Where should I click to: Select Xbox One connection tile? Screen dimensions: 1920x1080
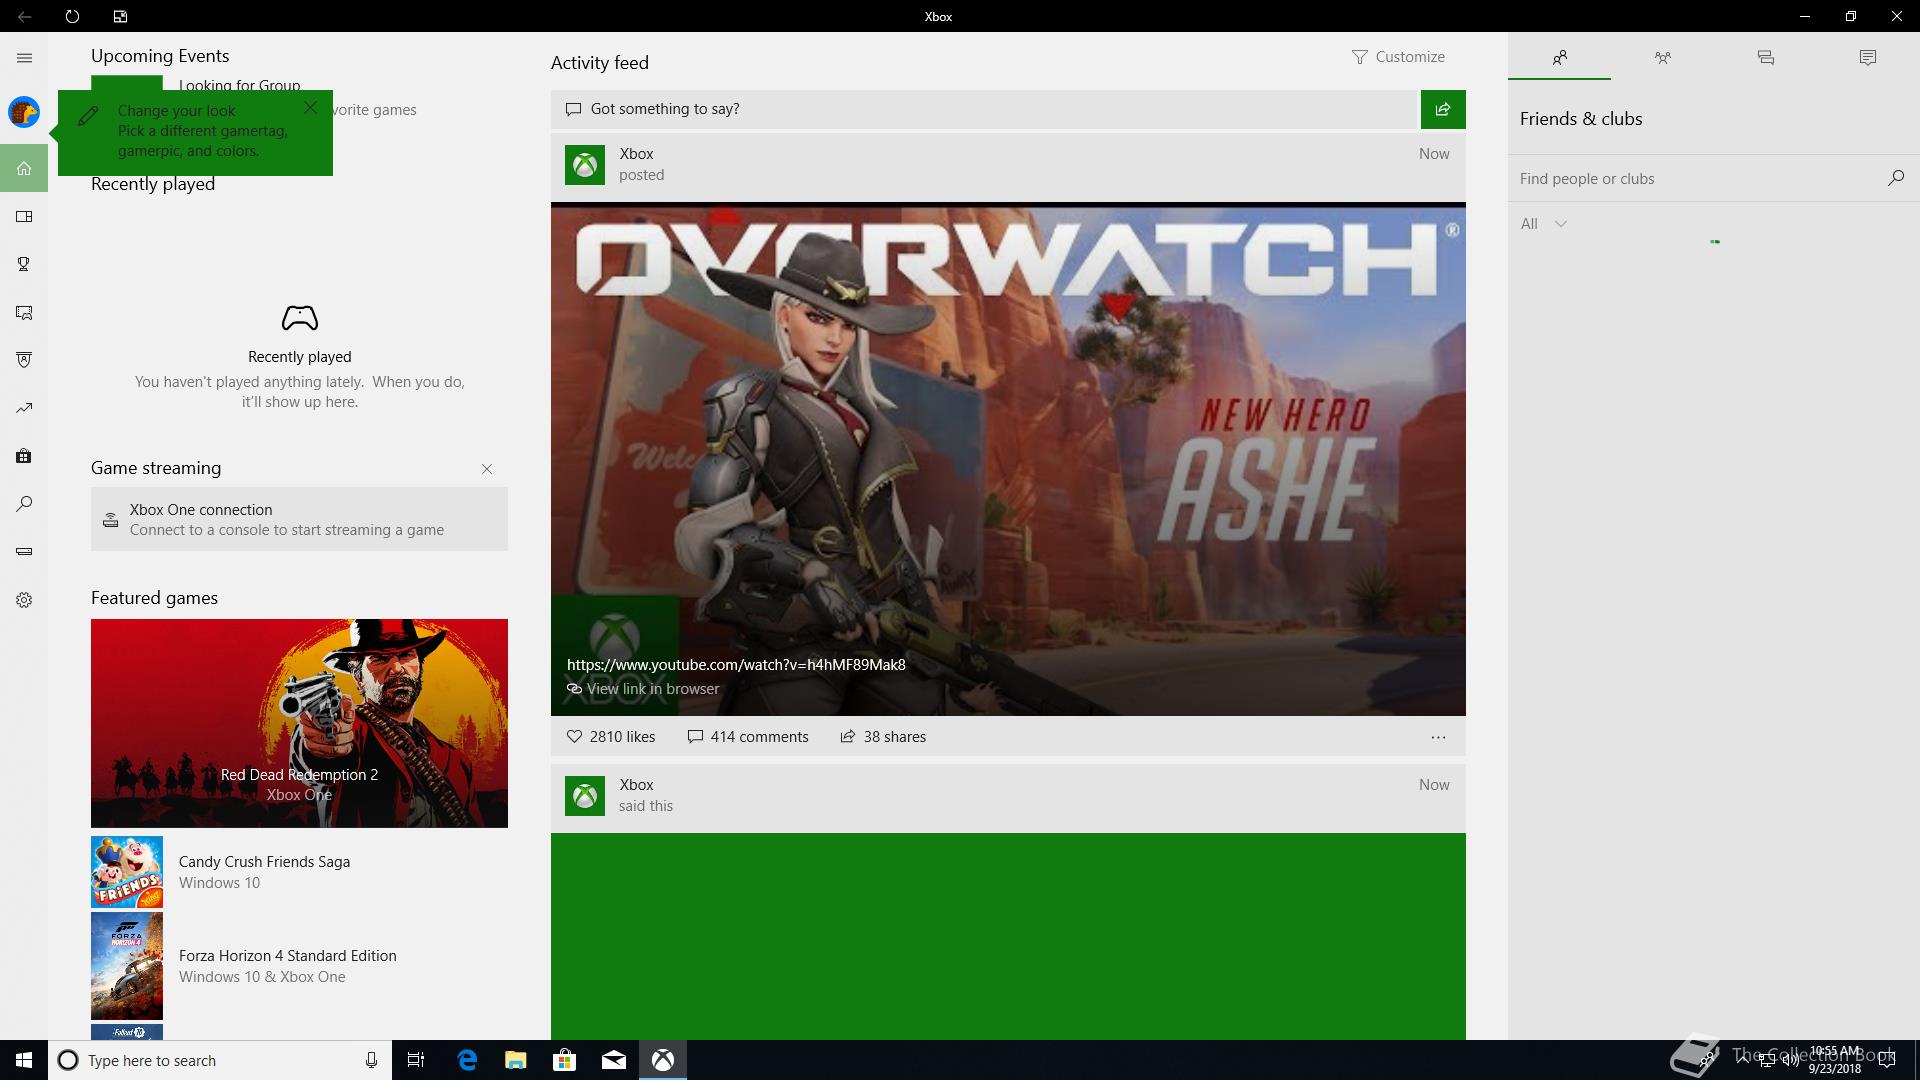click(x=299, y=519)
